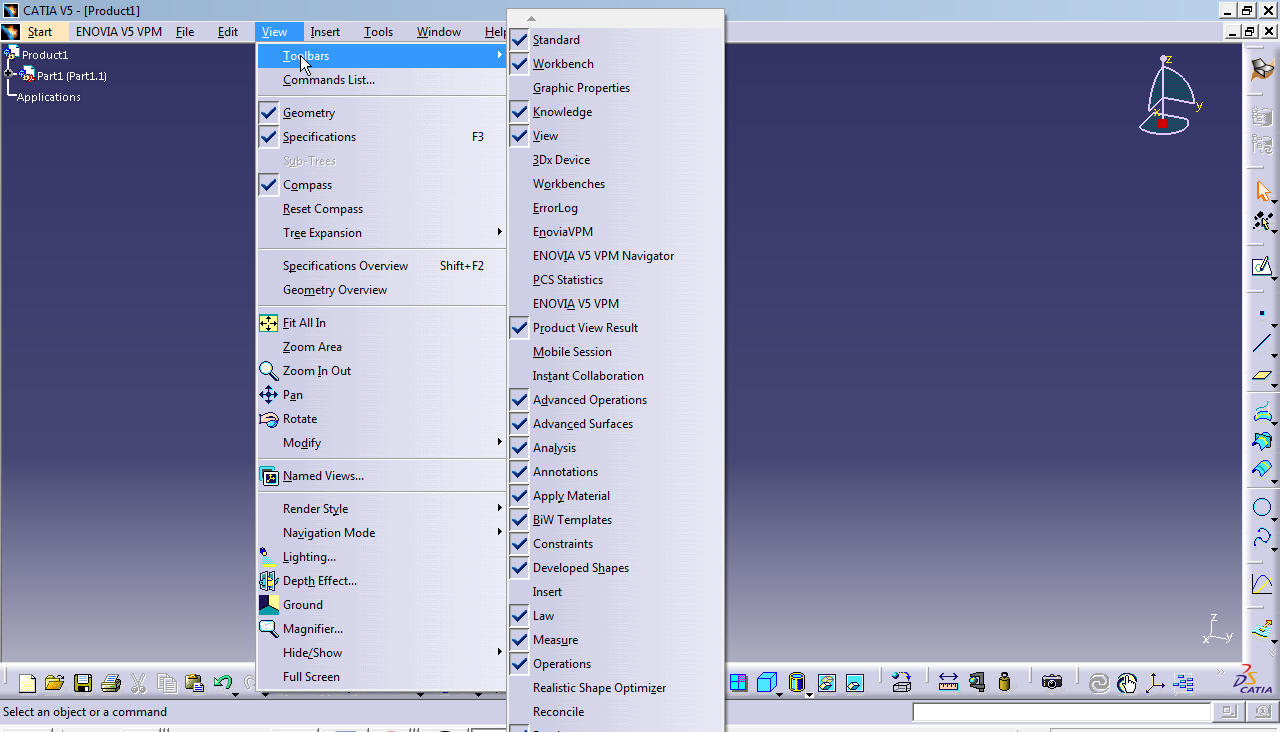This screenshot has height=732, width=1280.
Task: Open the ENOVIA V5 VPM menu
Action: click(x=119, y=32)
